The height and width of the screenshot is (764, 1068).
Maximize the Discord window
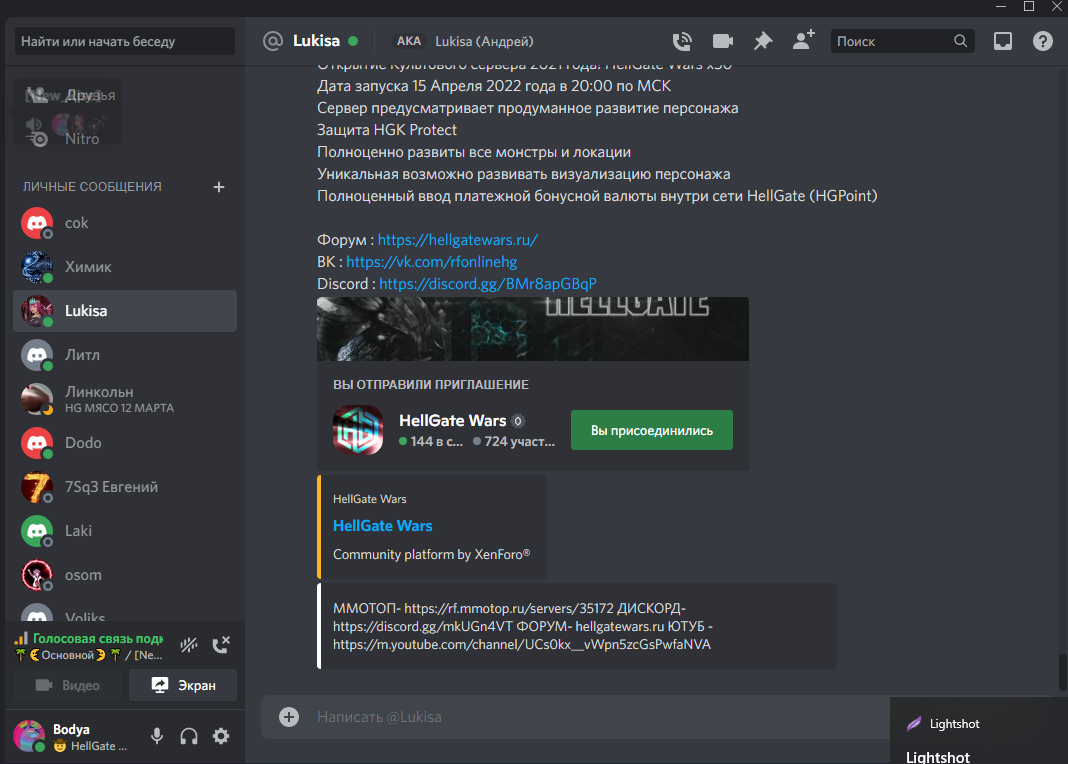tap(1028, 6)
